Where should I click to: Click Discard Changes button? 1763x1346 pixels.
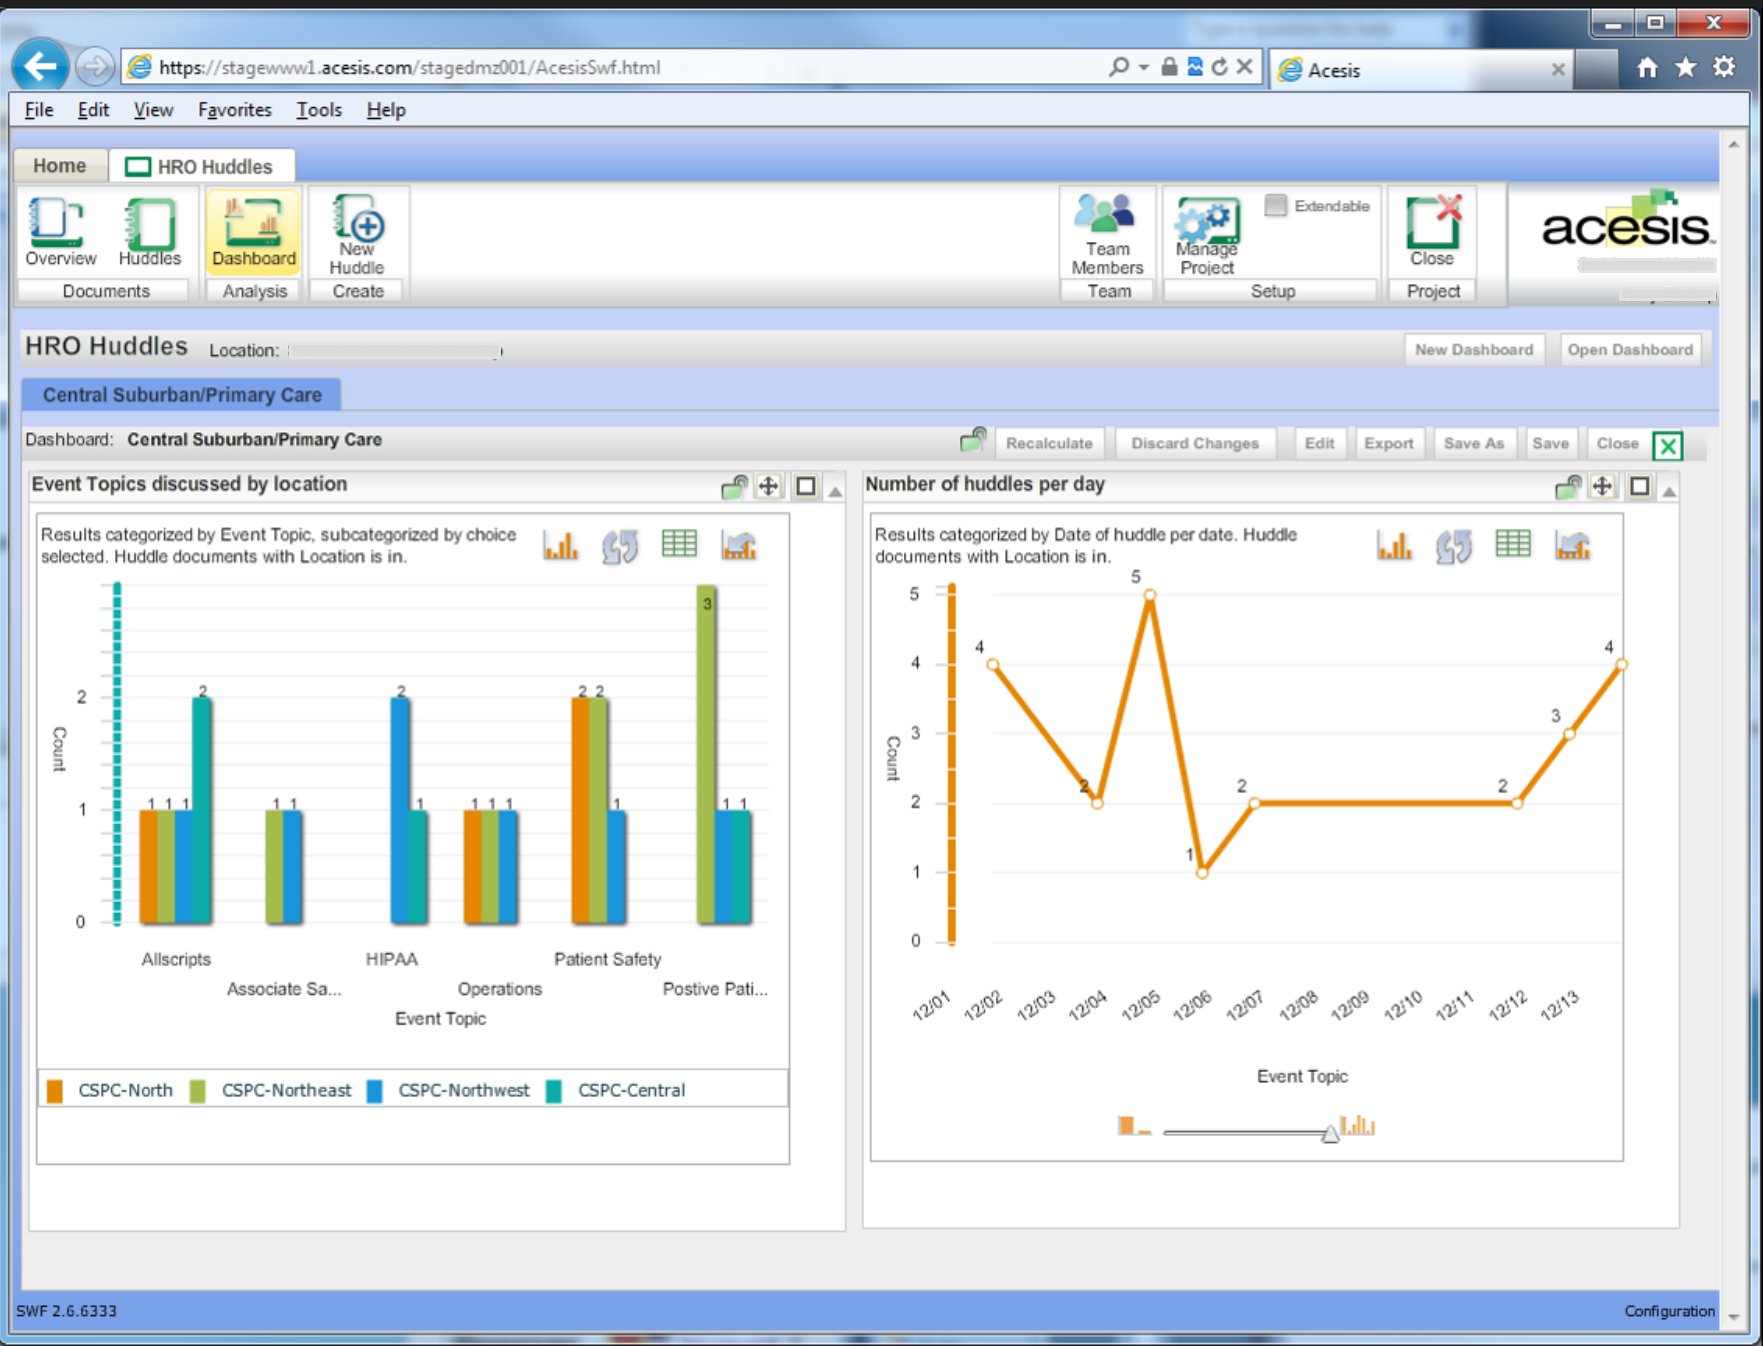pyautogui.click(x=1195, y=443)
